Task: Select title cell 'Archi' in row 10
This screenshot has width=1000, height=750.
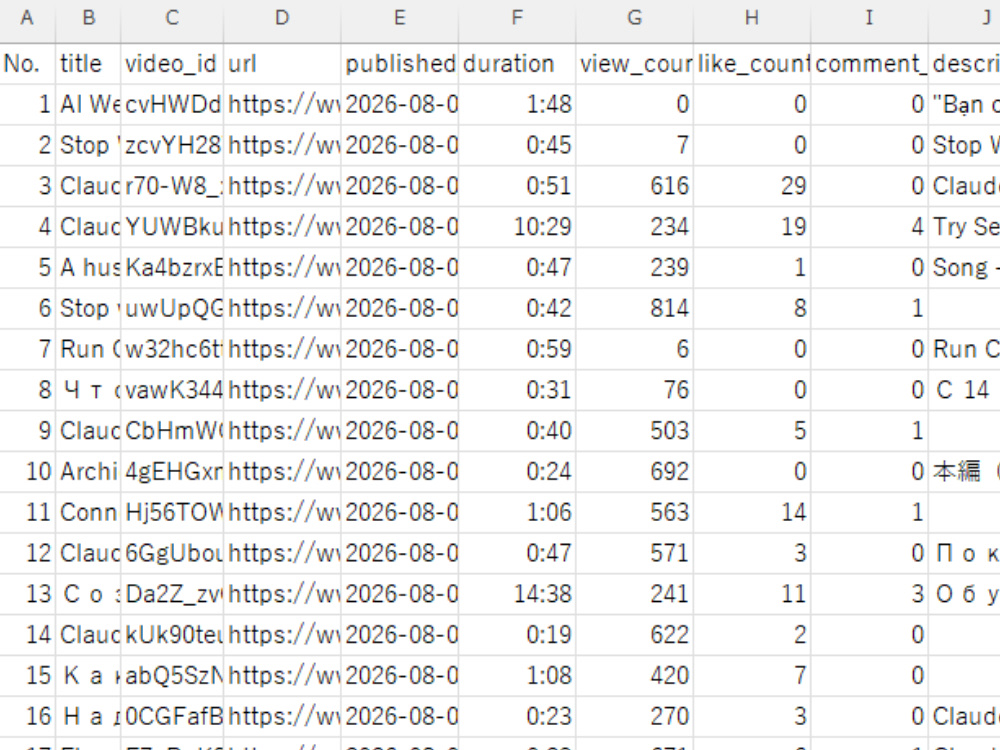Action: coord(89,471)
